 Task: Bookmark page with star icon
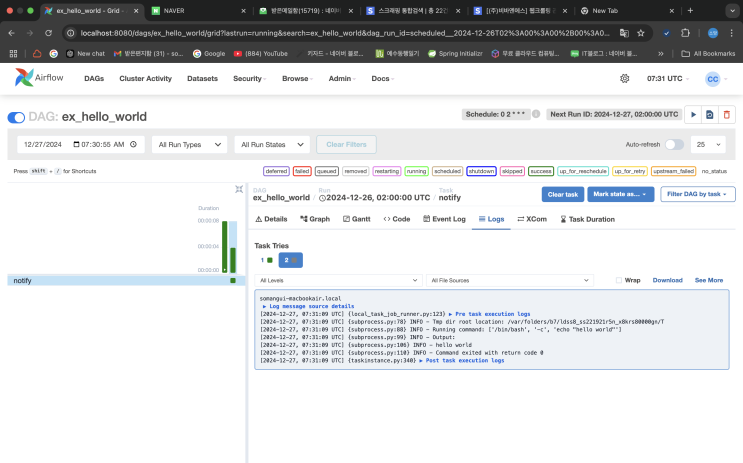[641, 33]
